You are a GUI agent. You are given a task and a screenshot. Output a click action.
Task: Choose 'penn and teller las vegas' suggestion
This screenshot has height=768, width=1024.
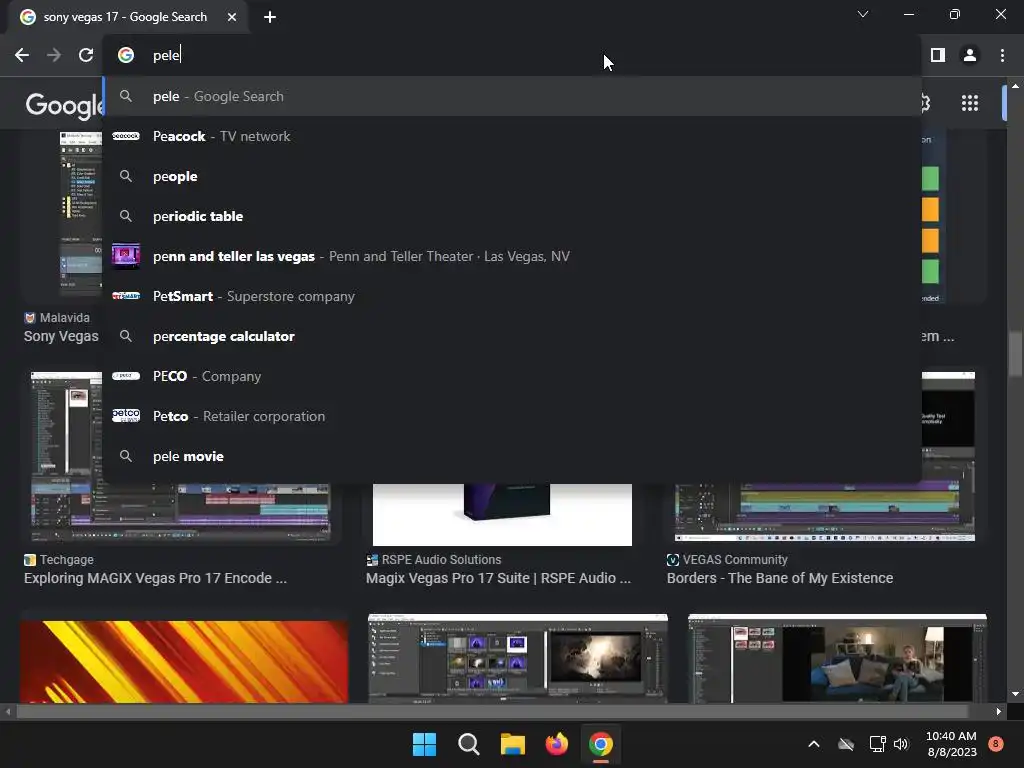click(x=512, y=256)
